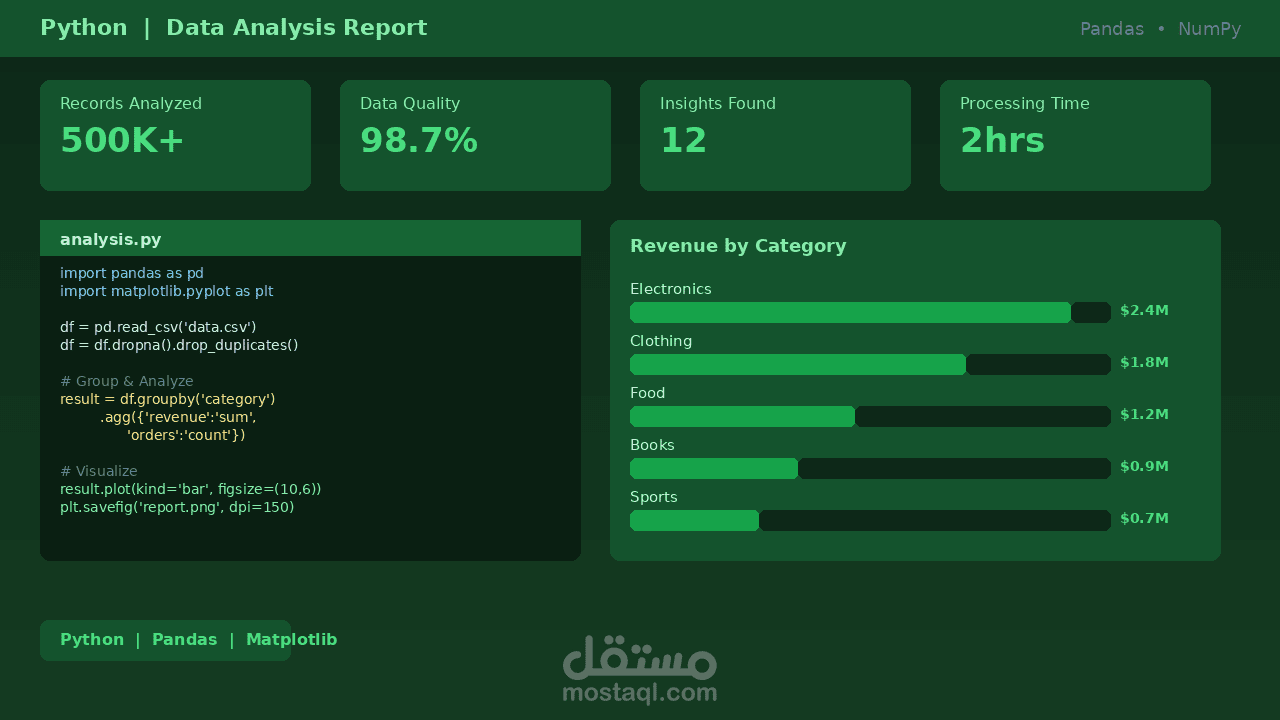The image size is (1280, 720).
Task: Click the $1.8M revenue value
Action: 1144,363
